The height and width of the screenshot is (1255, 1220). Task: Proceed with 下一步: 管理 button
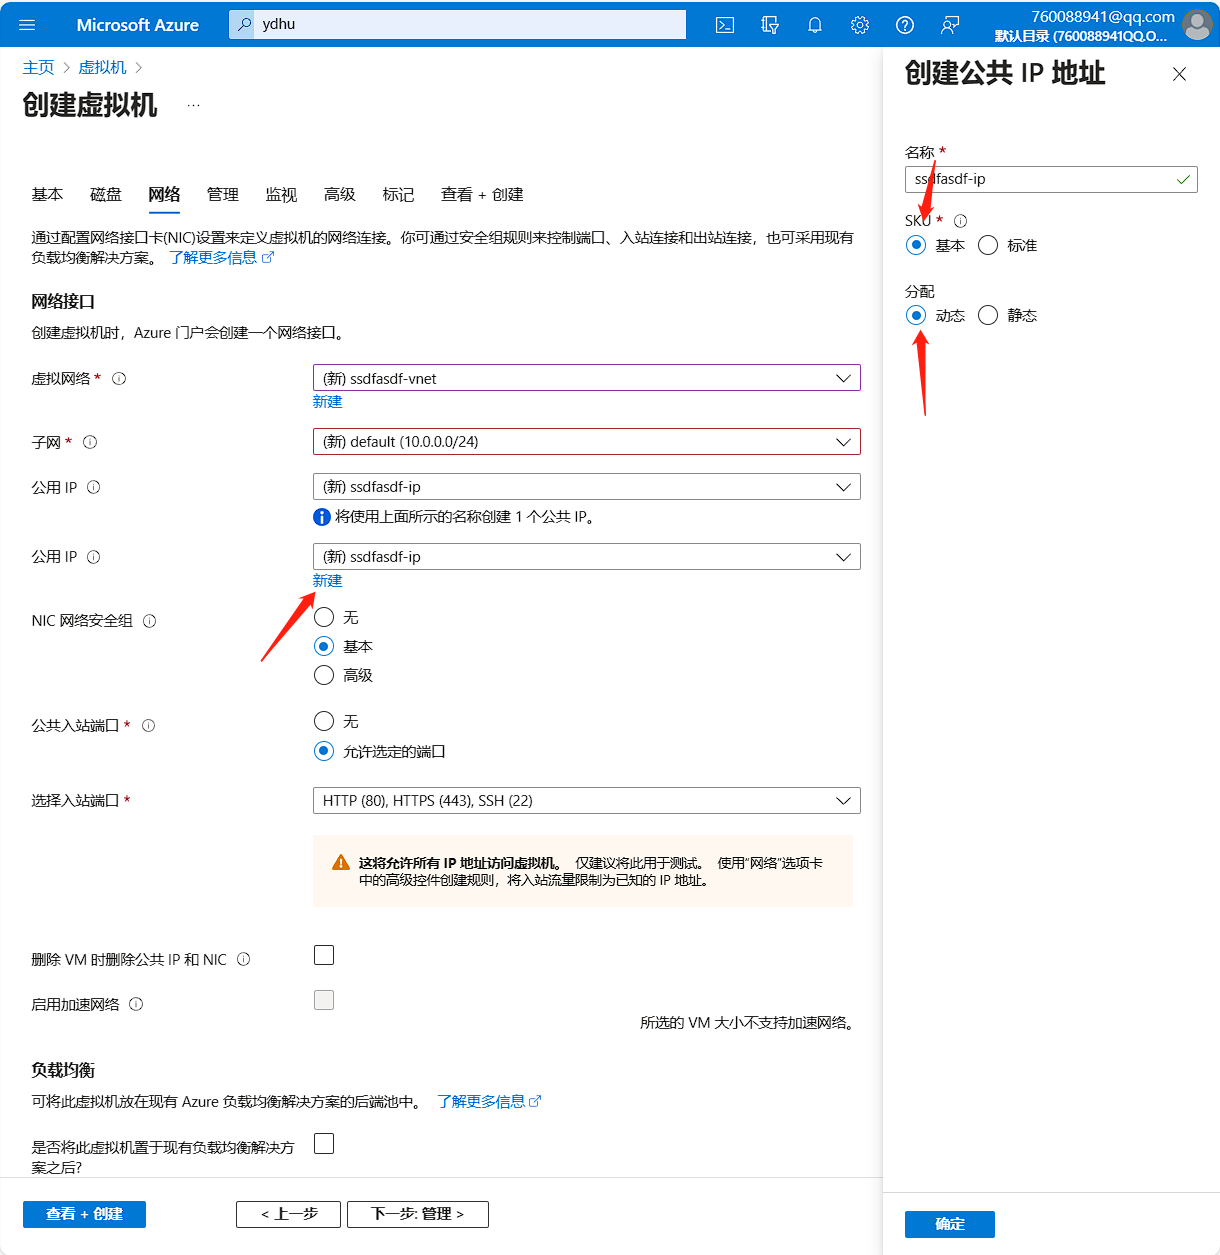[418, 1214]
